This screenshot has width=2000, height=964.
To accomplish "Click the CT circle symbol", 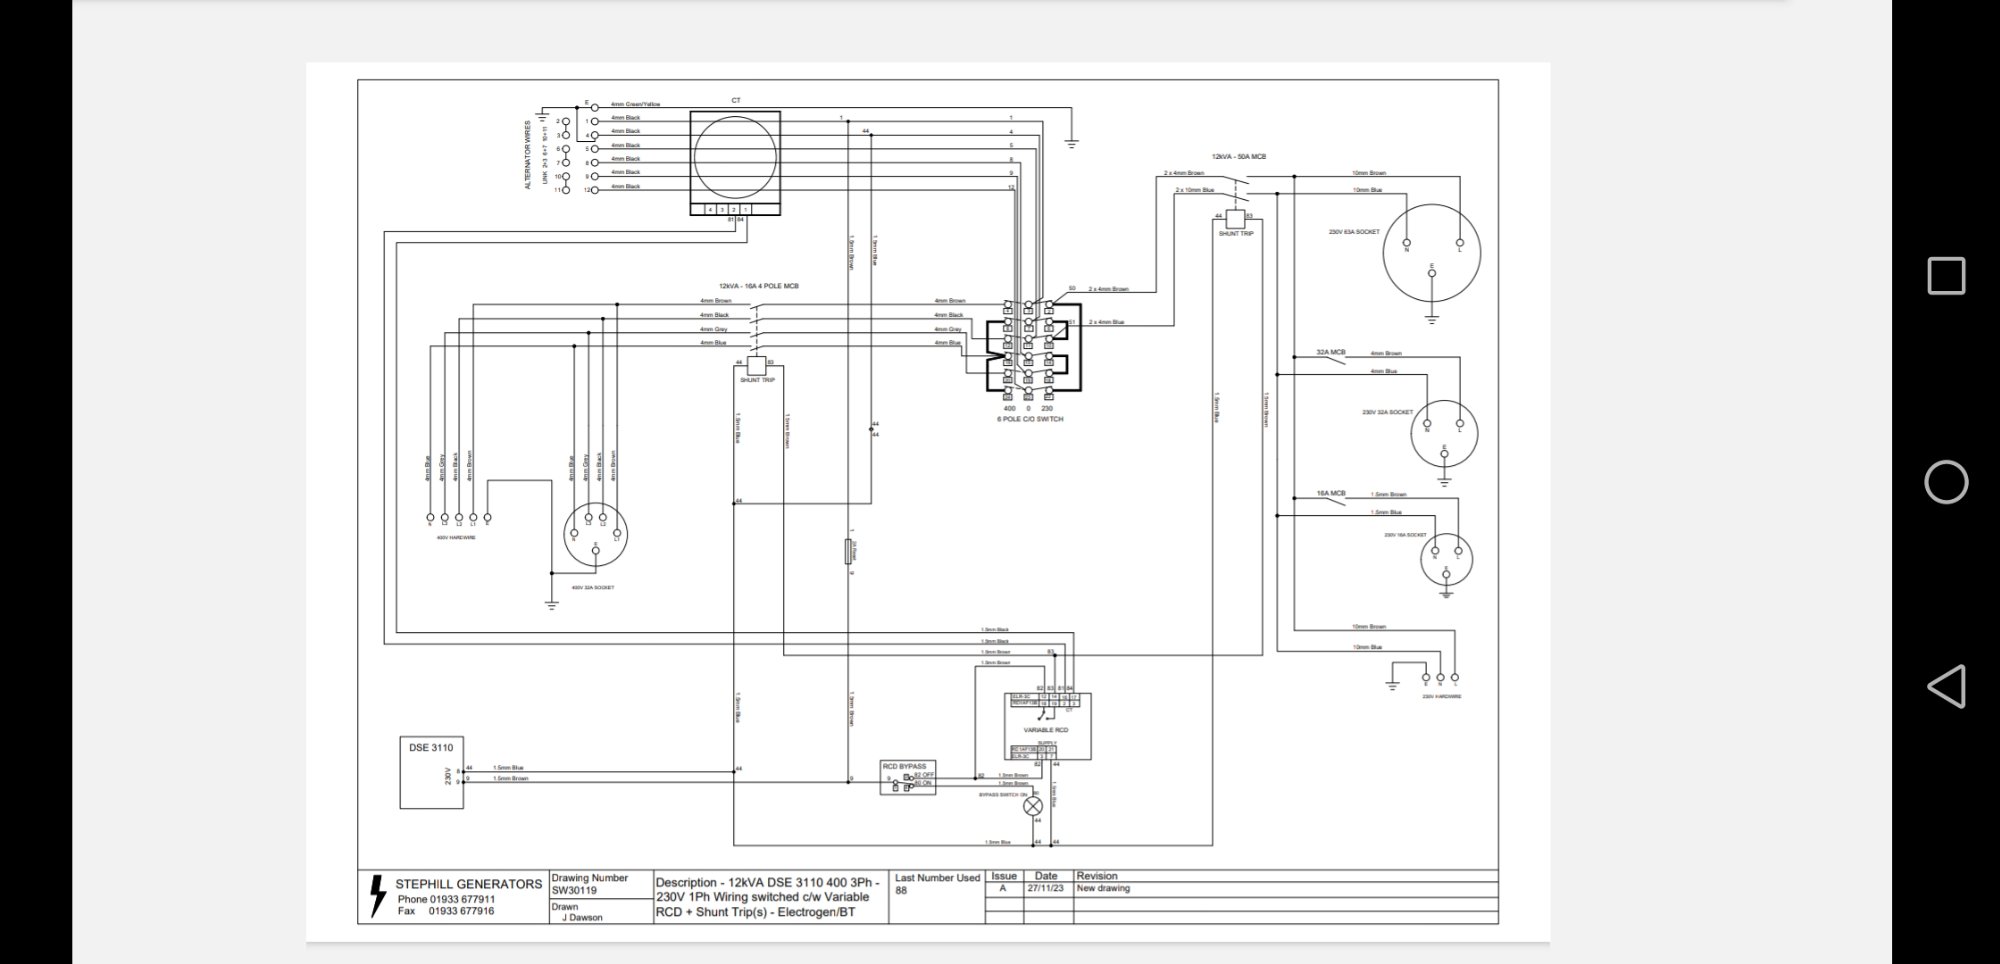I will 735,157.
